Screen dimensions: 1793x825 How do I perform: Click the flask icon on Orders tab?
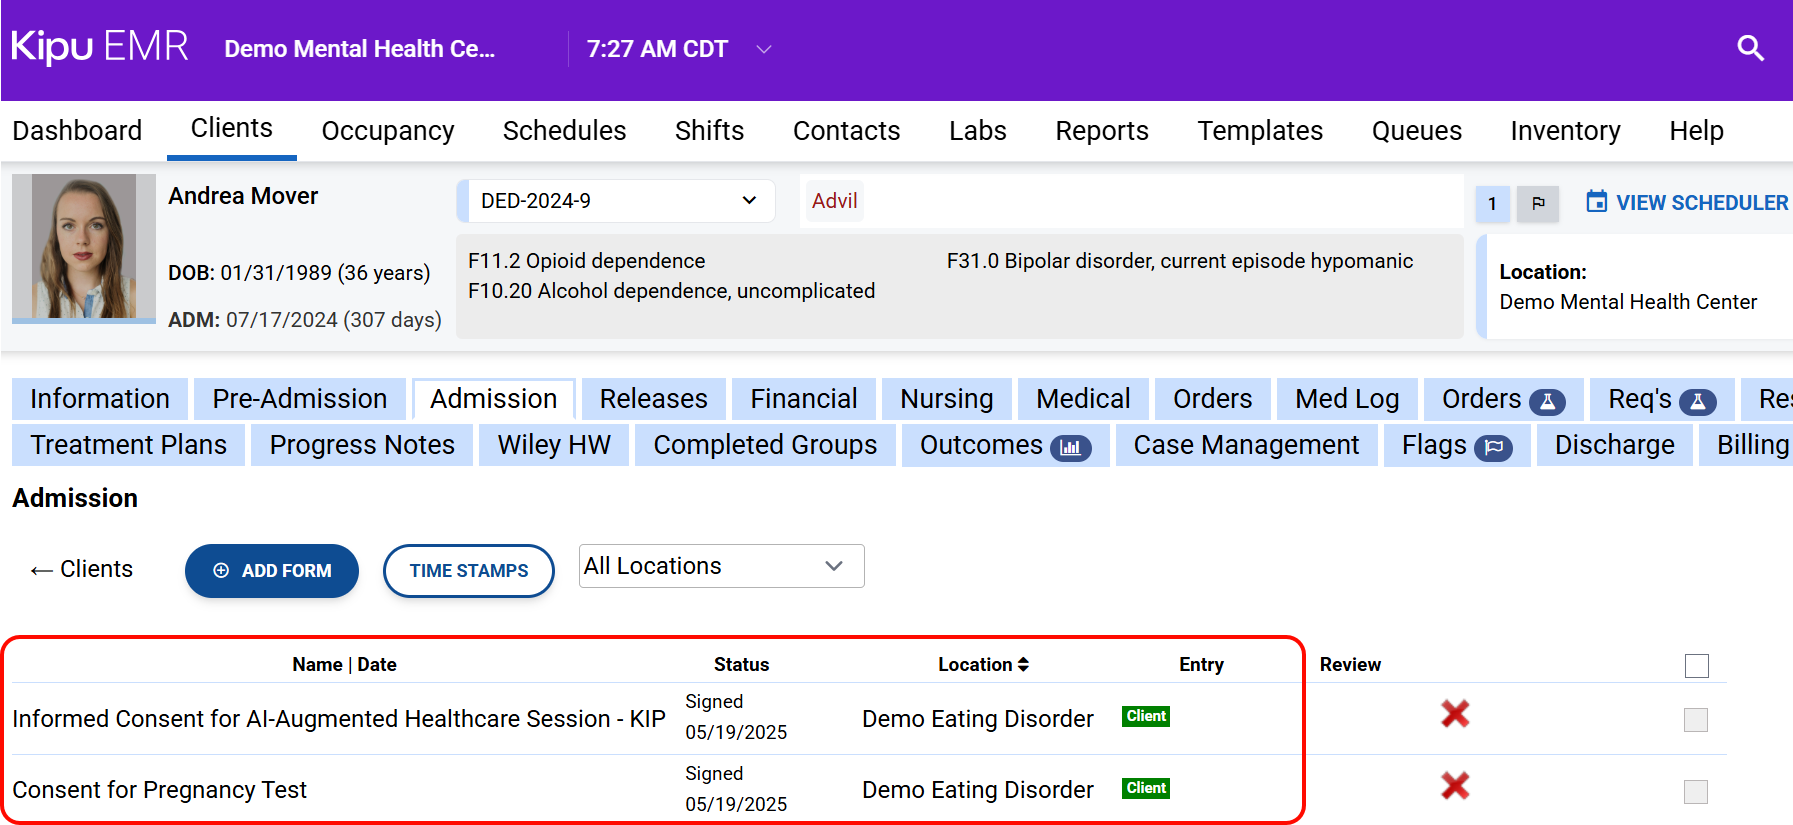(x=1547, y=402)
